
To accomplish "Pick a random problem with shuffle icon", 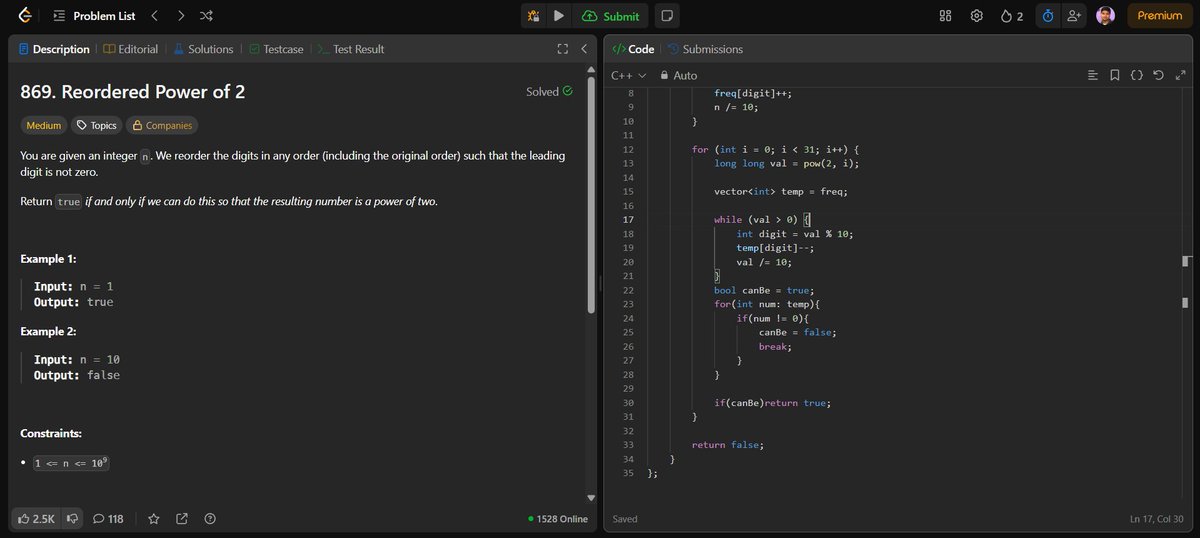I will (x=206, y=16).
